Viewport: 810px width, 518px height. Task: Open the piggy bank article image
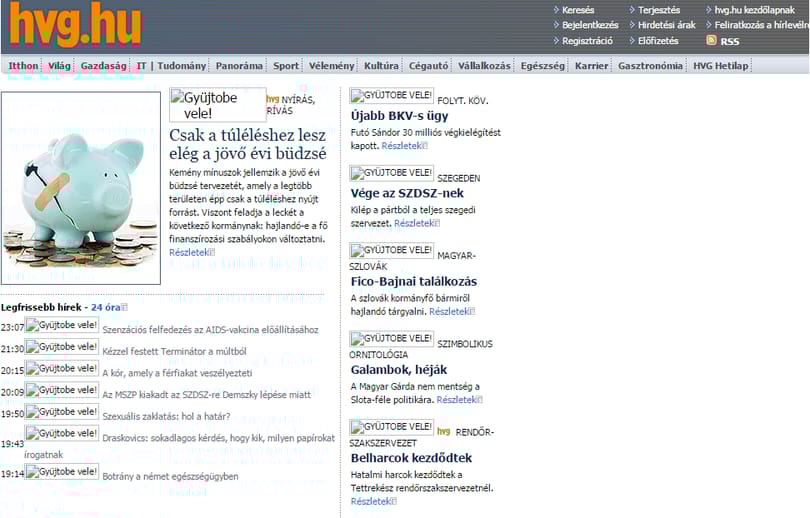(81, 189)
